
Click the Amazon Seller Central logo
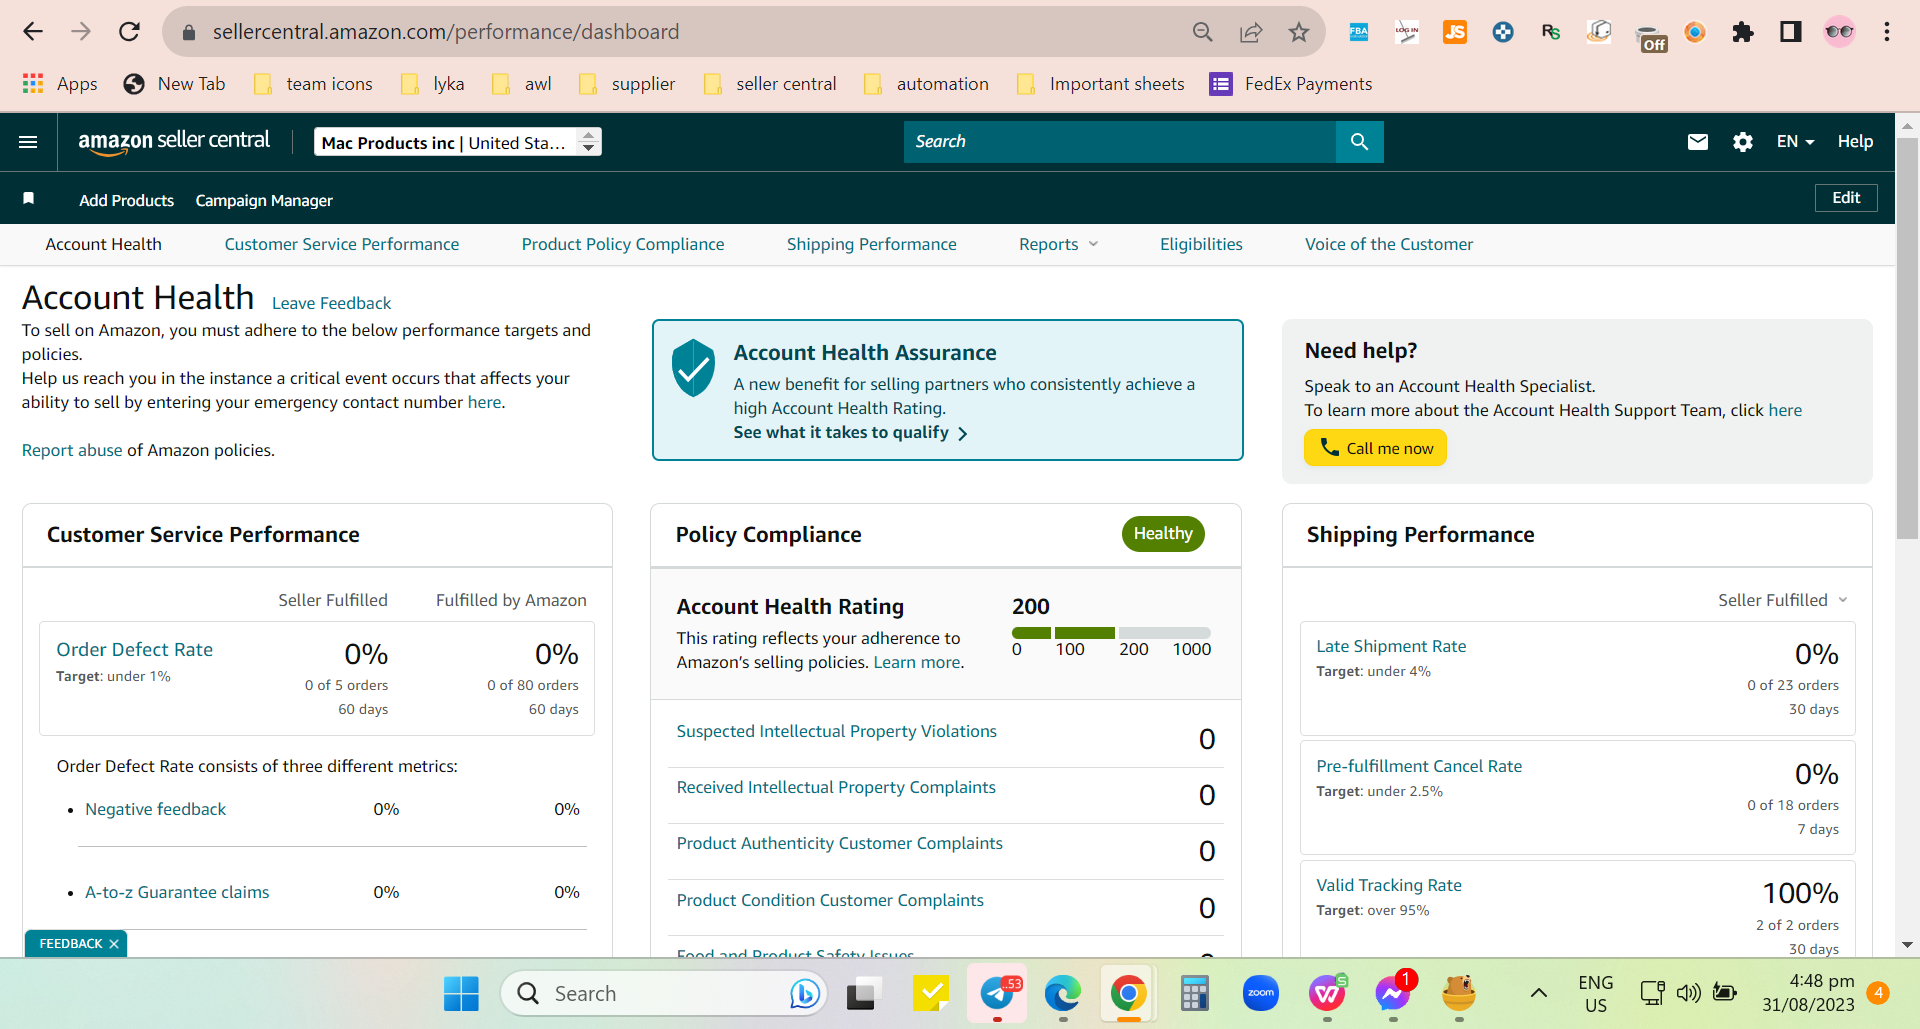174,142
